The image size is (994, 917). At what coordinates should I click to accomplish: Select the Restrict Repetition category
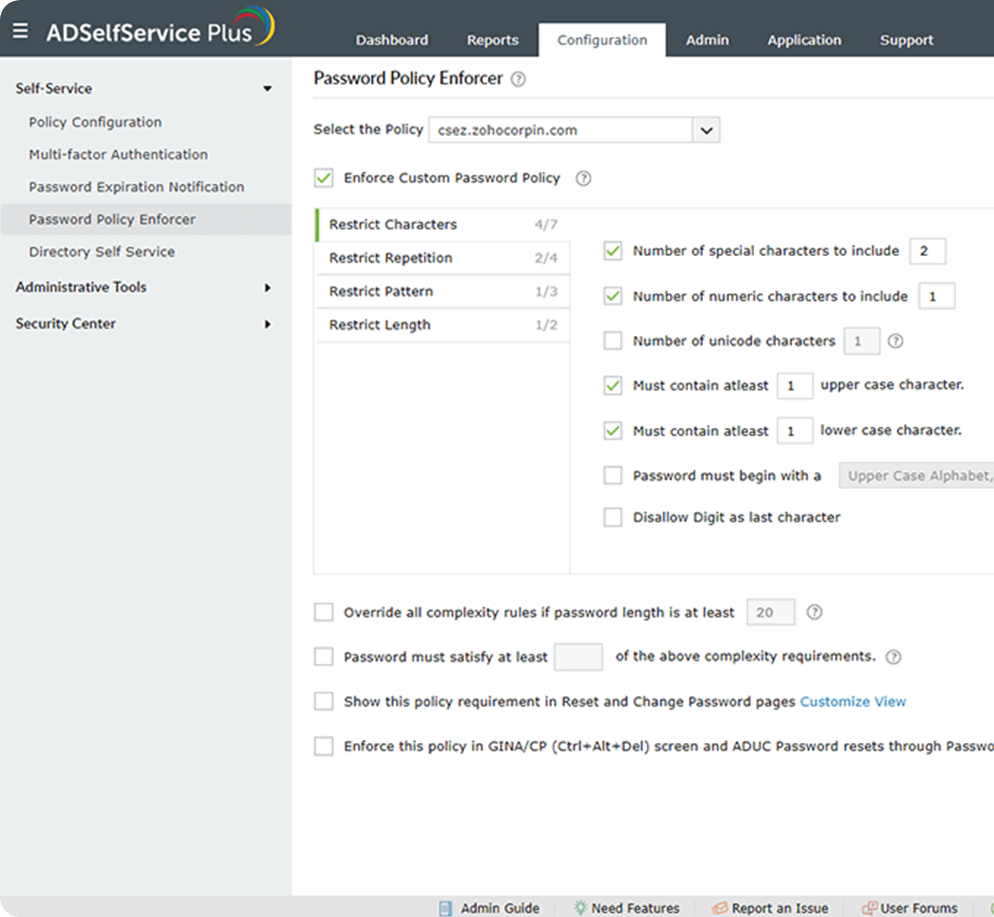(442, 258)
